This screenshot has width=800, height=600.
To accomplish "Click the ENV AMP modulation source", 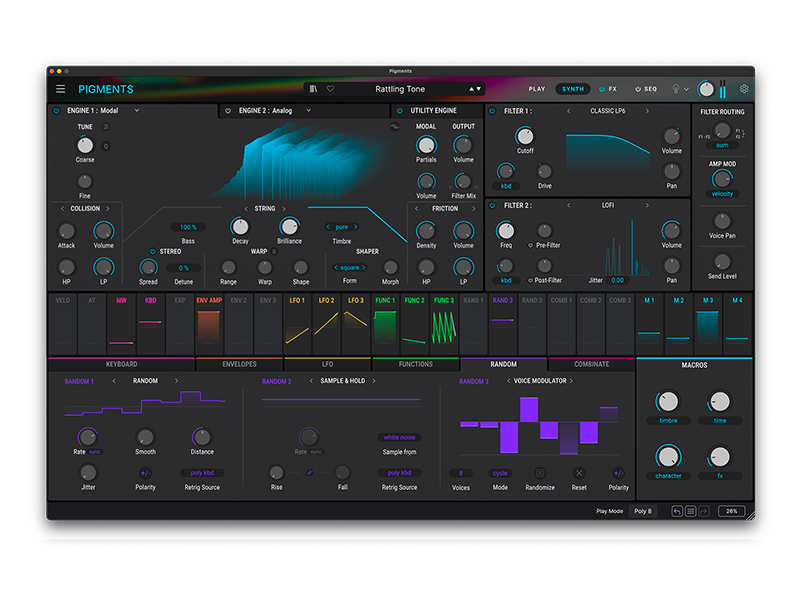I will click(x=209, y=323).
